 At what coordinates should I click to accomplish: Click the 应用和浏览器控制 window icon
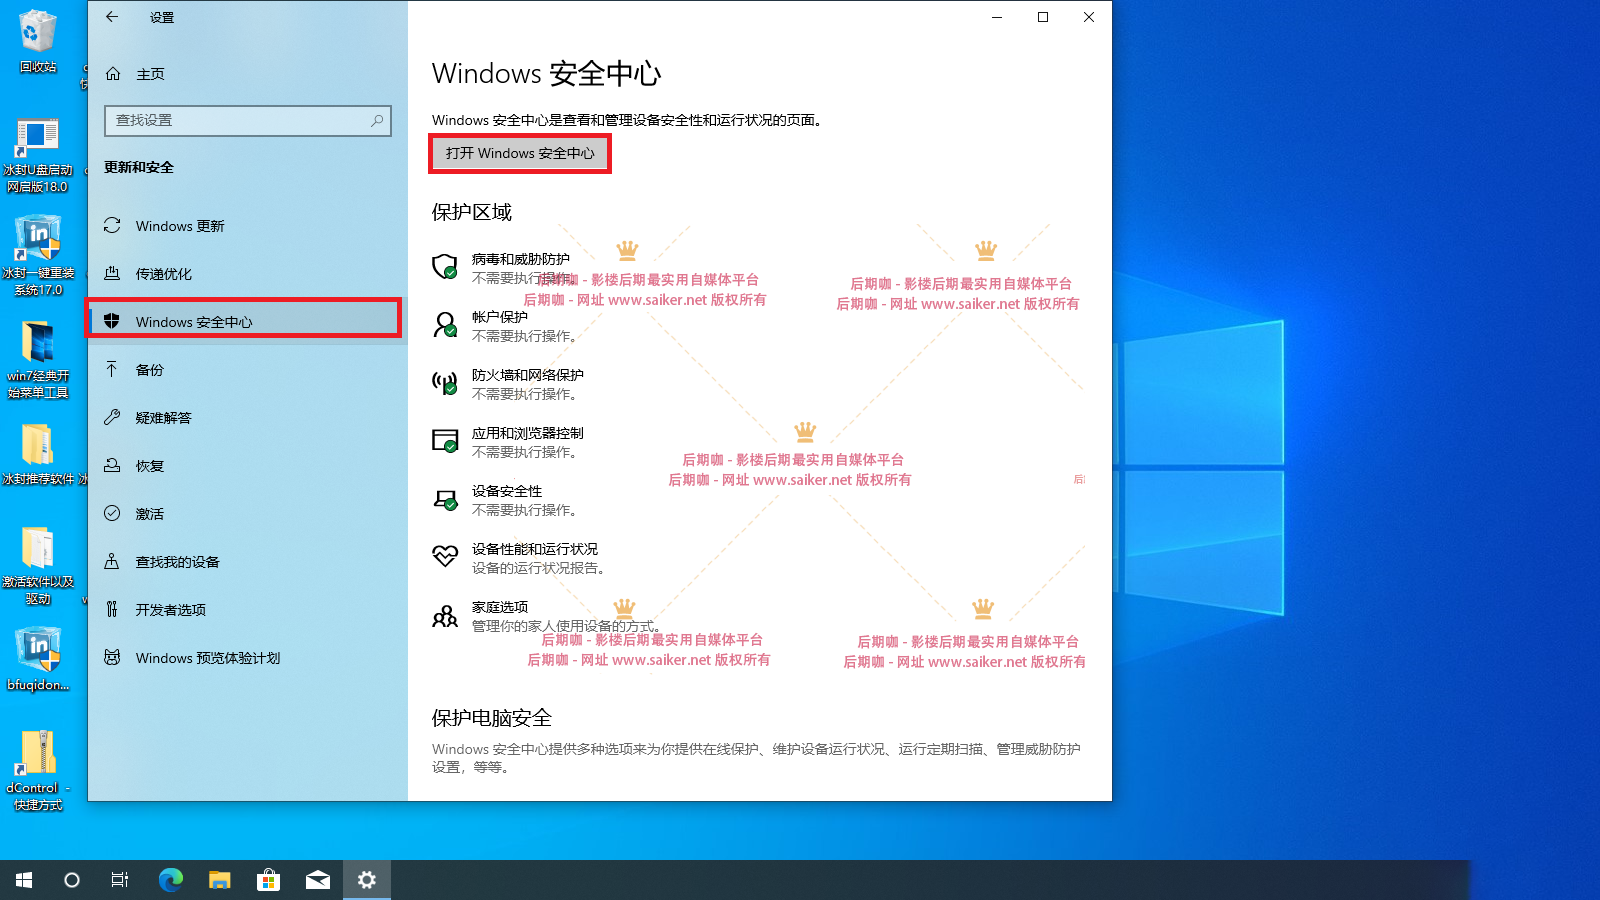pos(445,440)
